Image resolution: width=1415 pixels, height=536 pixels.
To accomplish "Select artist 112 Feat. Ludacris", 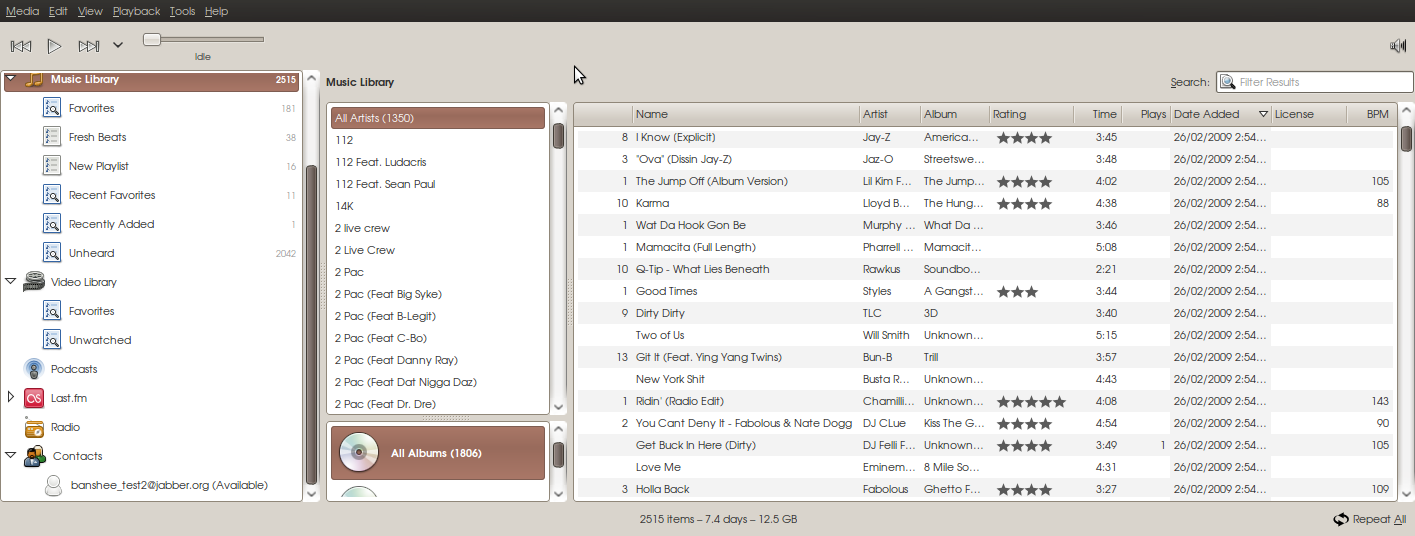I will pos(438,162).
